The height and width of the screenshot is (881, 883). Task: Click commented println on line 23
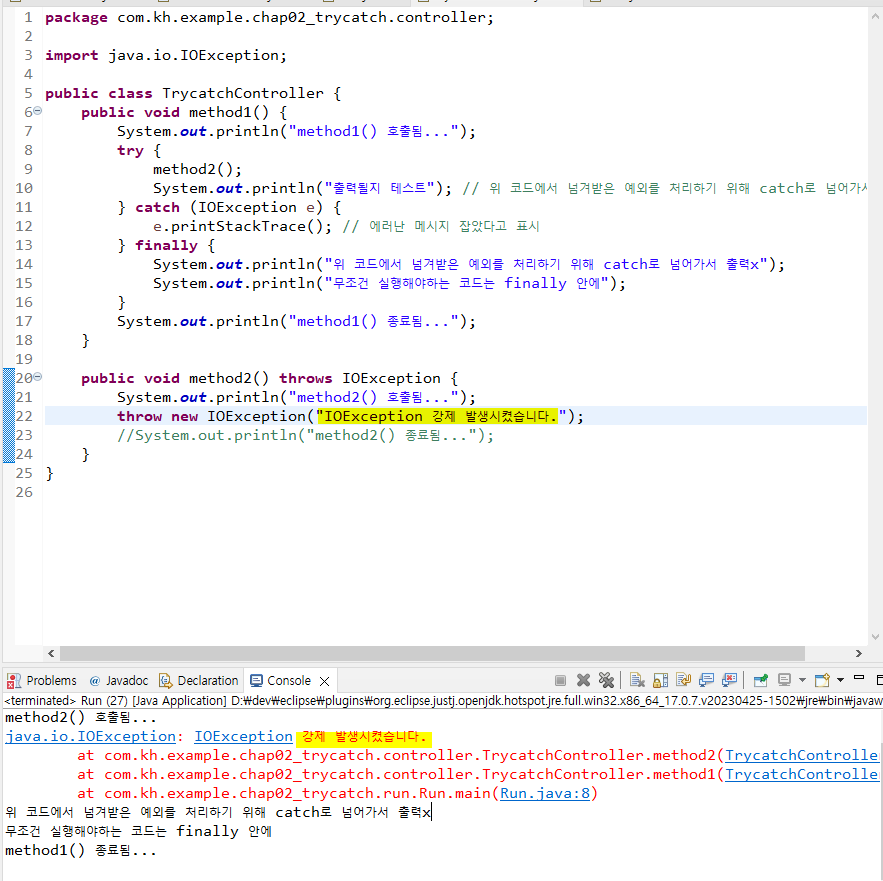(x=305, y=435)
